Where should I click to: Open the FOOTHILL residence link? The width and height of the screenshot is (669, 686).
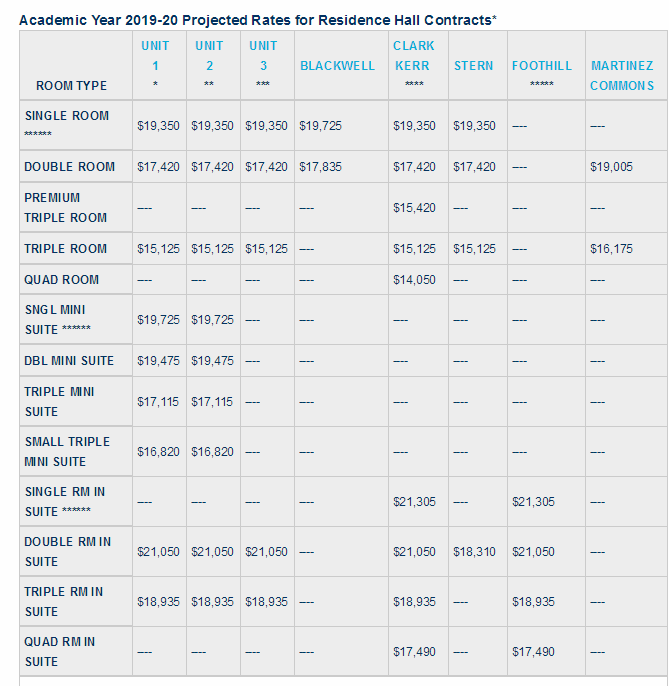point(542,66)
